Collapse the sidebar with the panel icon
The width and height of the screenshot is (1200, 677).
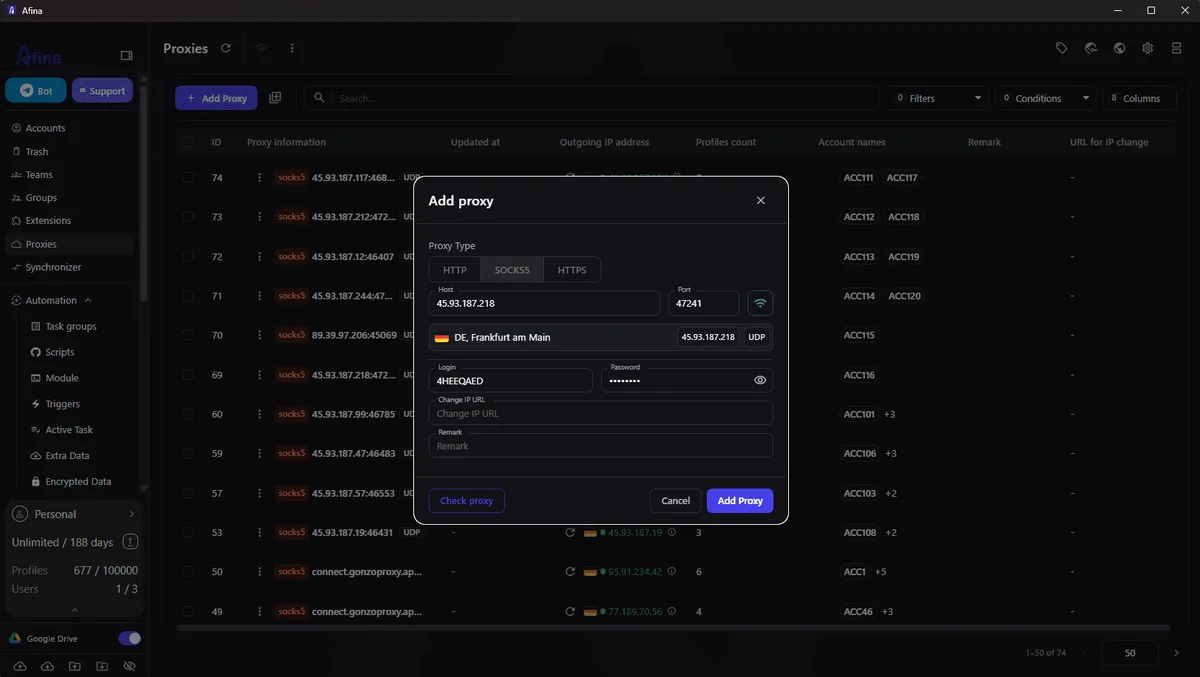pos(126,56)
